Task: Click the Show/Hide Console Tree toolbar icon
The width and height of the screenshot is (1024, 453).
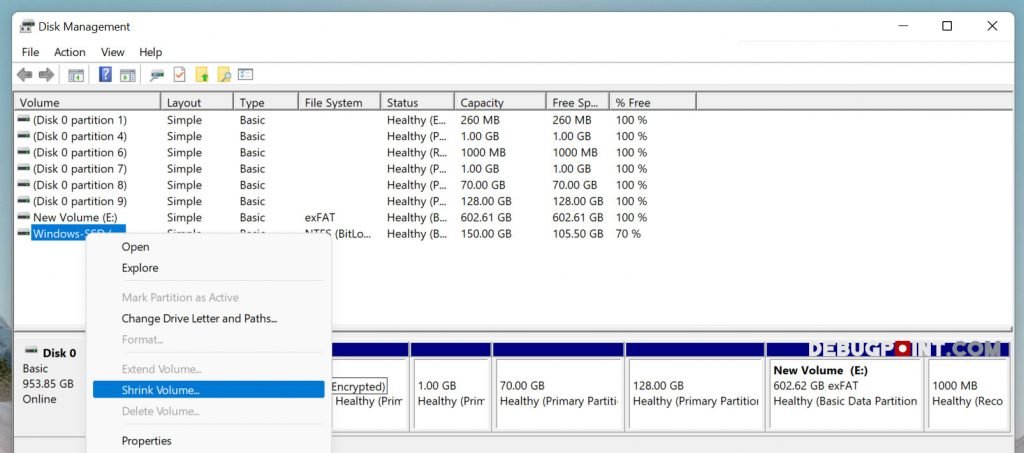Action: (x=76, y=75)
